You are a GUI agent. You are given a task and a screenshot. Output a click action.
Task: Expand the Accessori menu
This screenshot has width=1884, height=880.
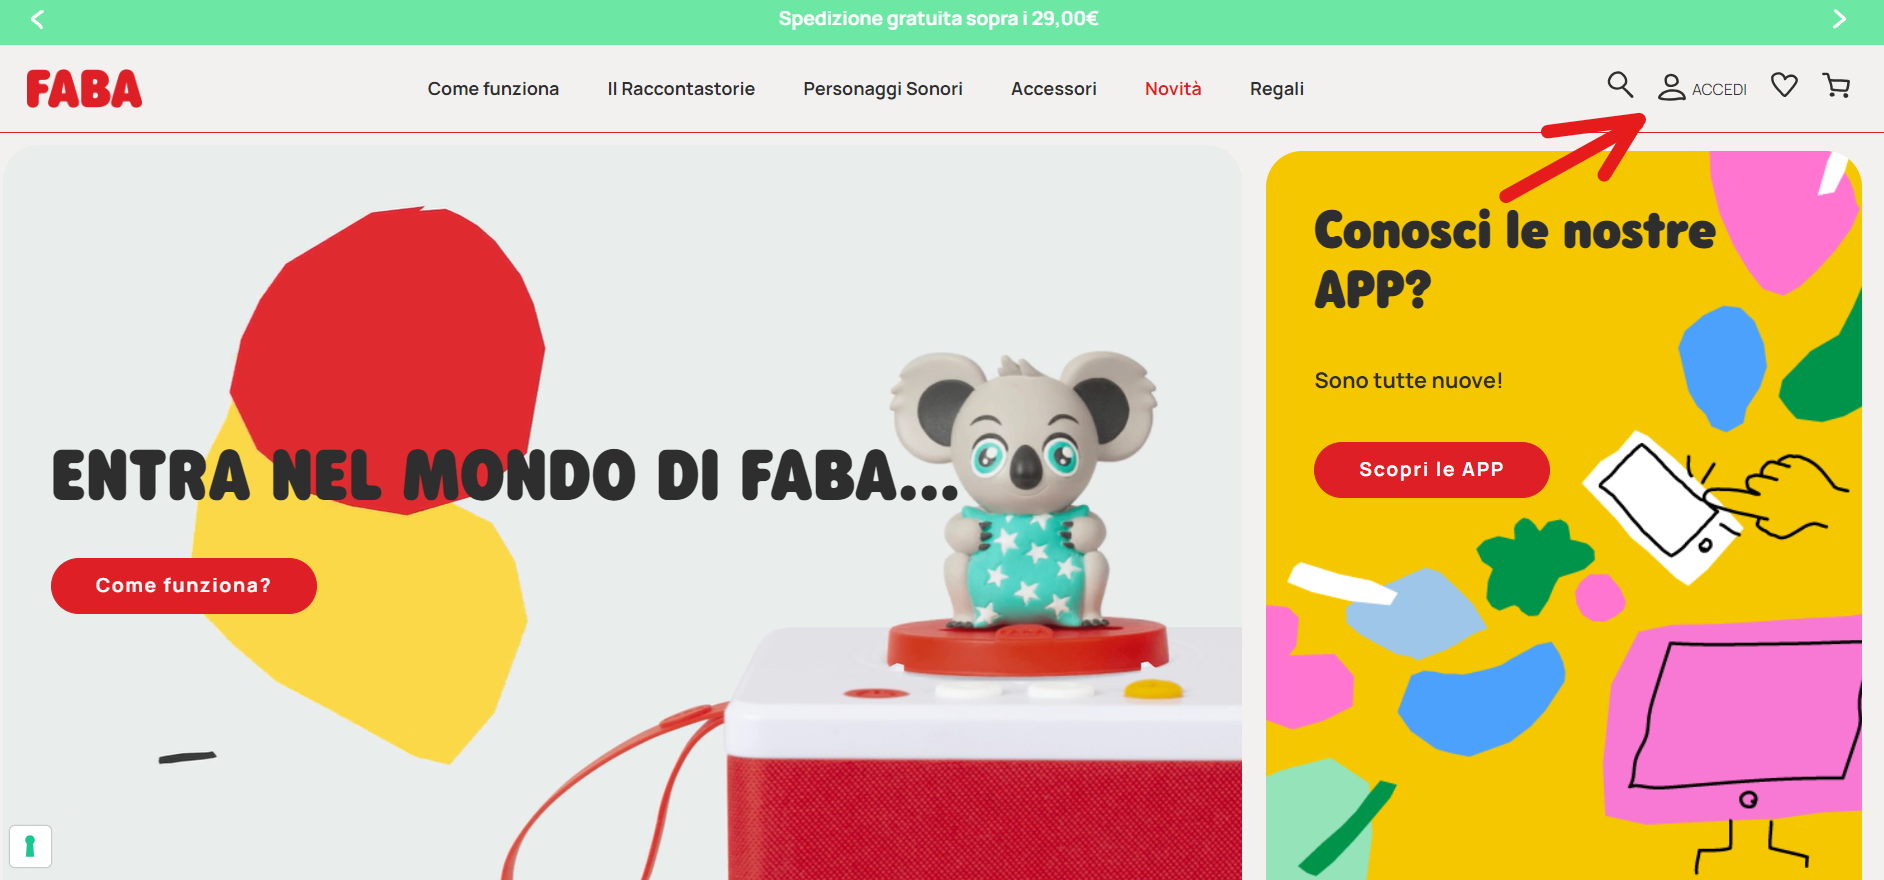[1054, 89]
